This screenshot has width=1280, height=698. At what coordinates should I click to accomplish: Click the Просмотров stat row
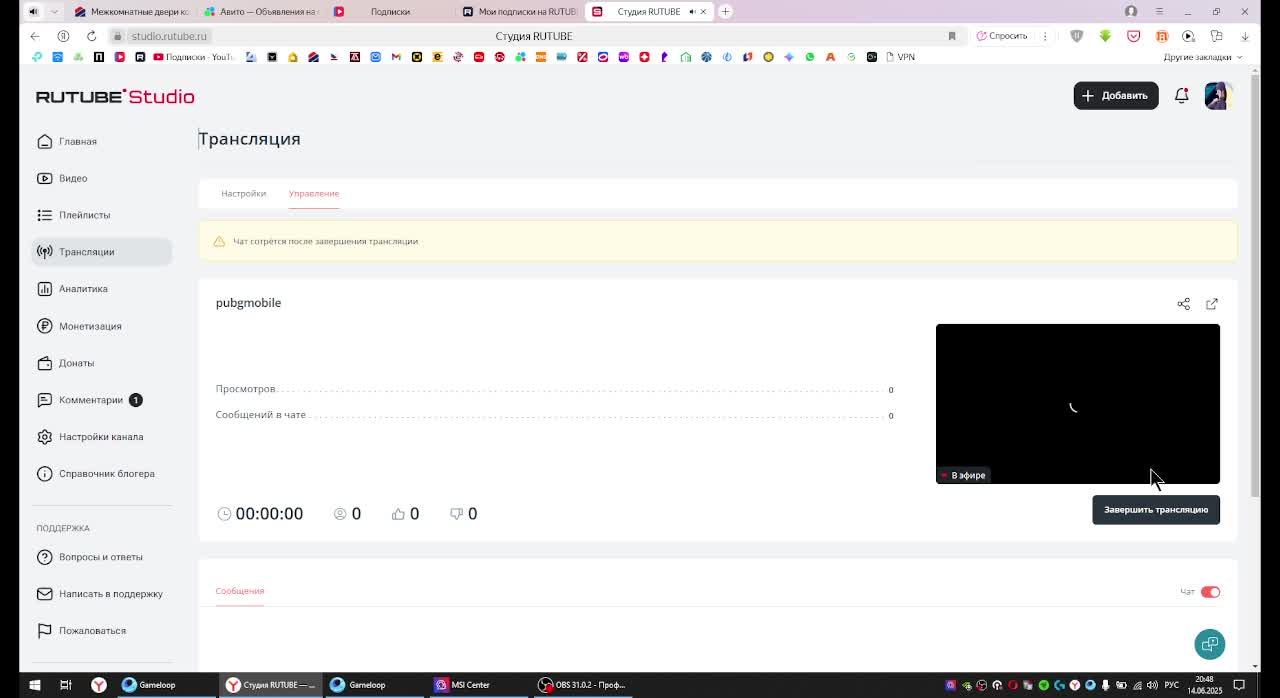pos(555,389)
